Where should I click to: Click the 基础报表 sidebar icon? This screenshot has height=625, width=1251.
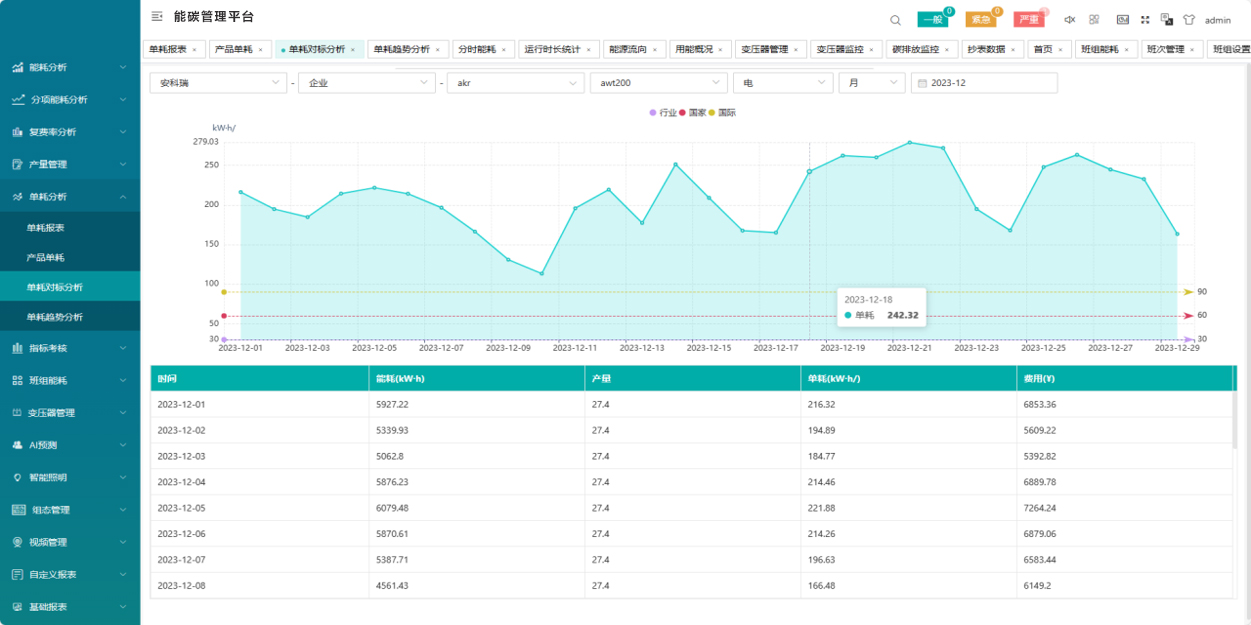tap(17, 607)
